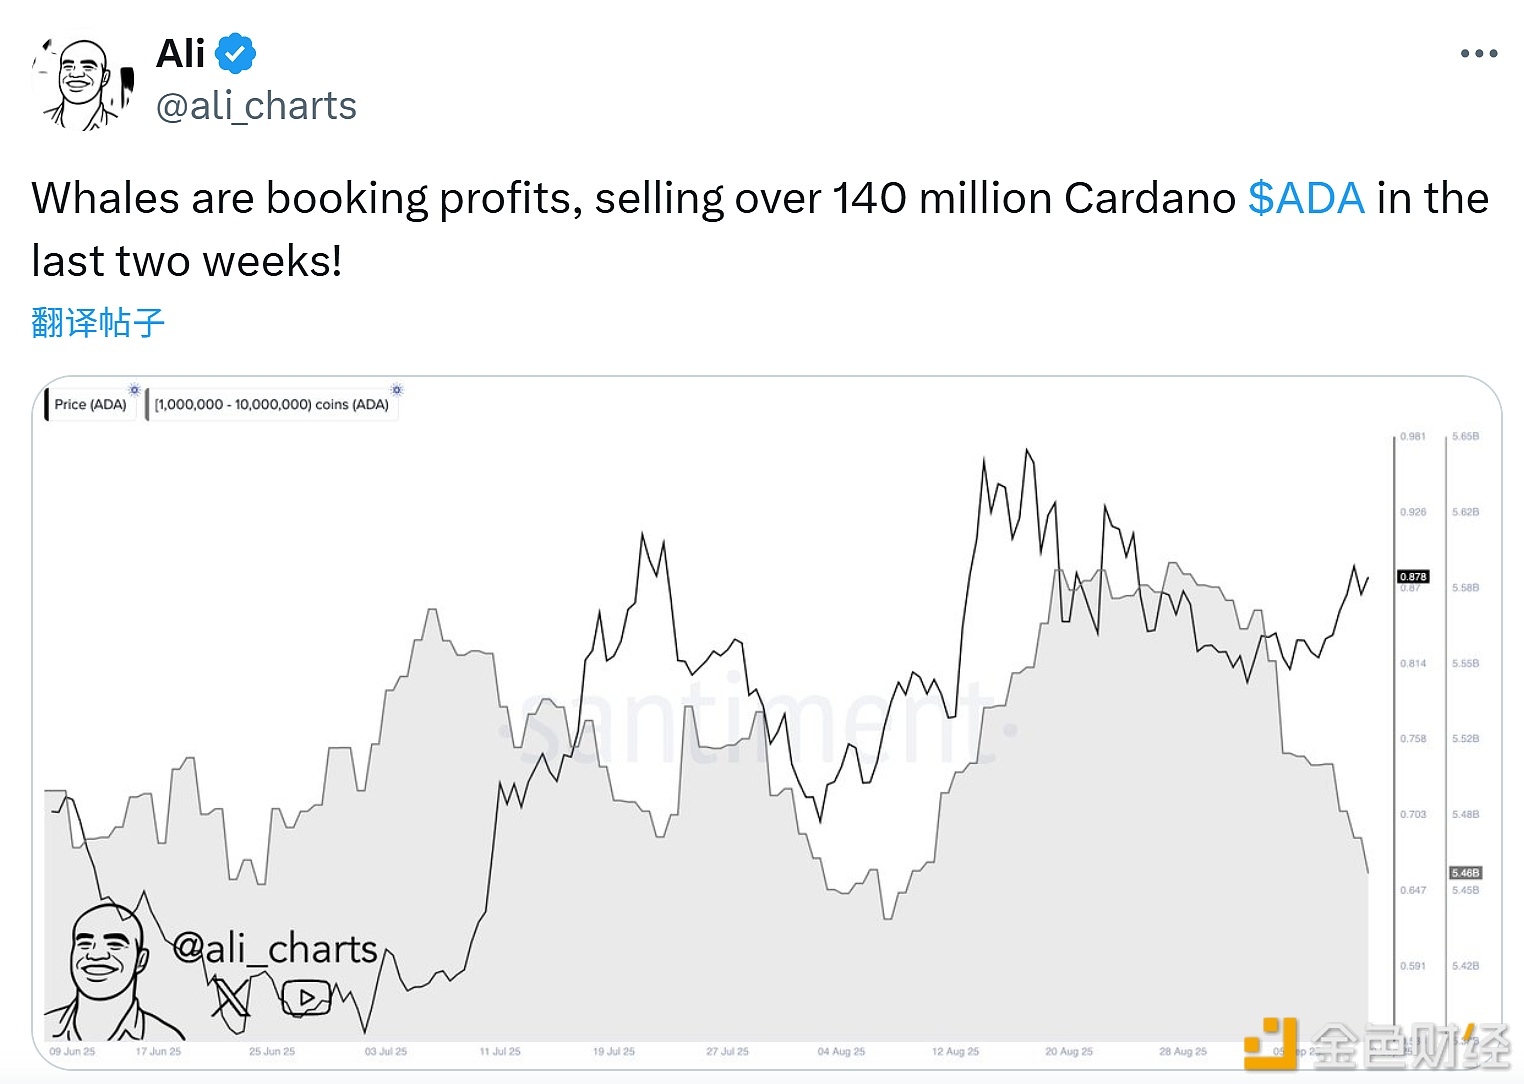This screenshot has width=1524, height=1084.
Task: Click the blue verified badge beside Ali
Action: [236, 54]
